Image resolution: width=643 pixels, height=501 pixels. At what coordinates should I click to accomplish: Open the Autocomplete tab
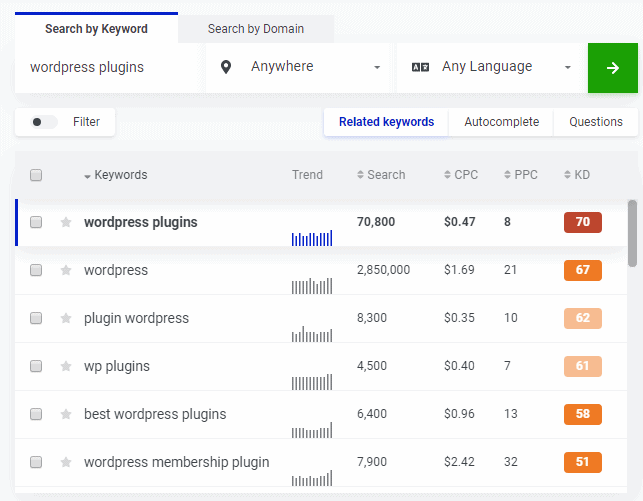click(x=501, y=122)
